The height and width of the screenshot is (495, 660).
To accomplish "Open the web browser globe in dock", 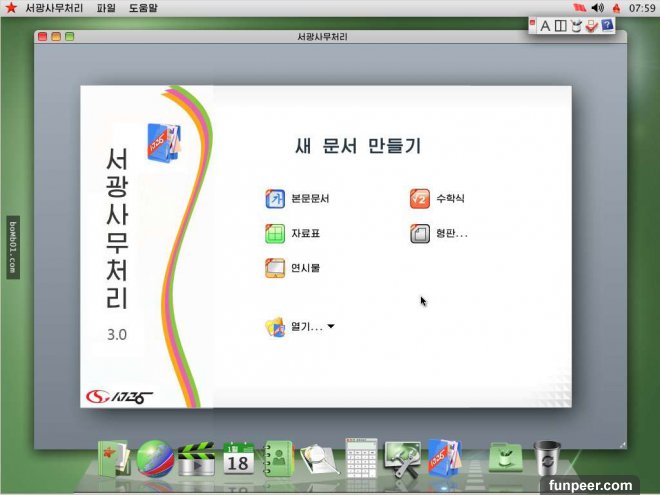I will (x=155, y=459).
